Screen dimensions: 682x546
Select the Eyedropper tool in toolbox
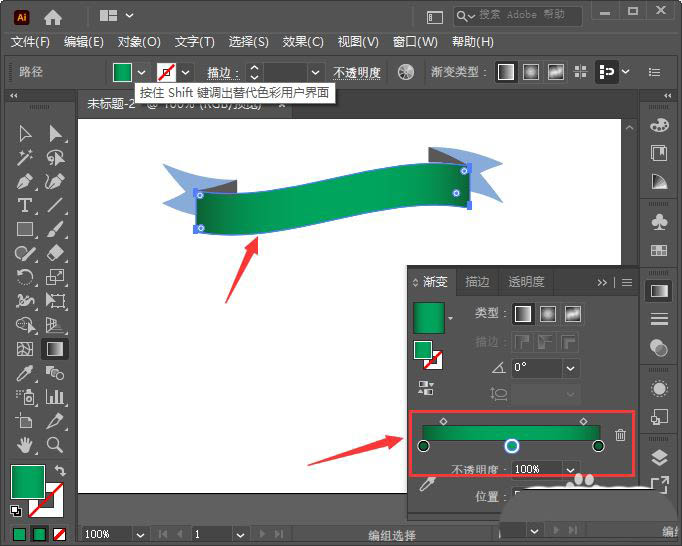click(x=25, y=373)
